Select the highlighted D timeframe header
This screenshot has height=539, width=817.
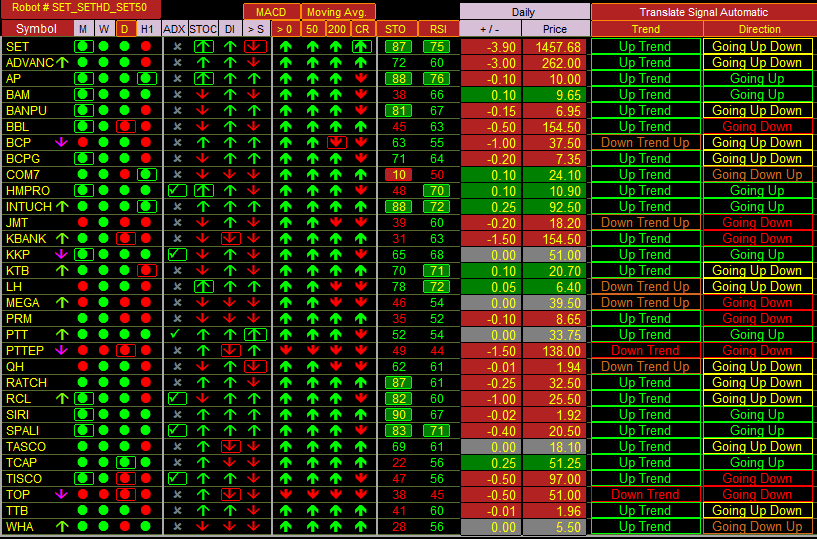pyautogui.click(x=125, y=29)
